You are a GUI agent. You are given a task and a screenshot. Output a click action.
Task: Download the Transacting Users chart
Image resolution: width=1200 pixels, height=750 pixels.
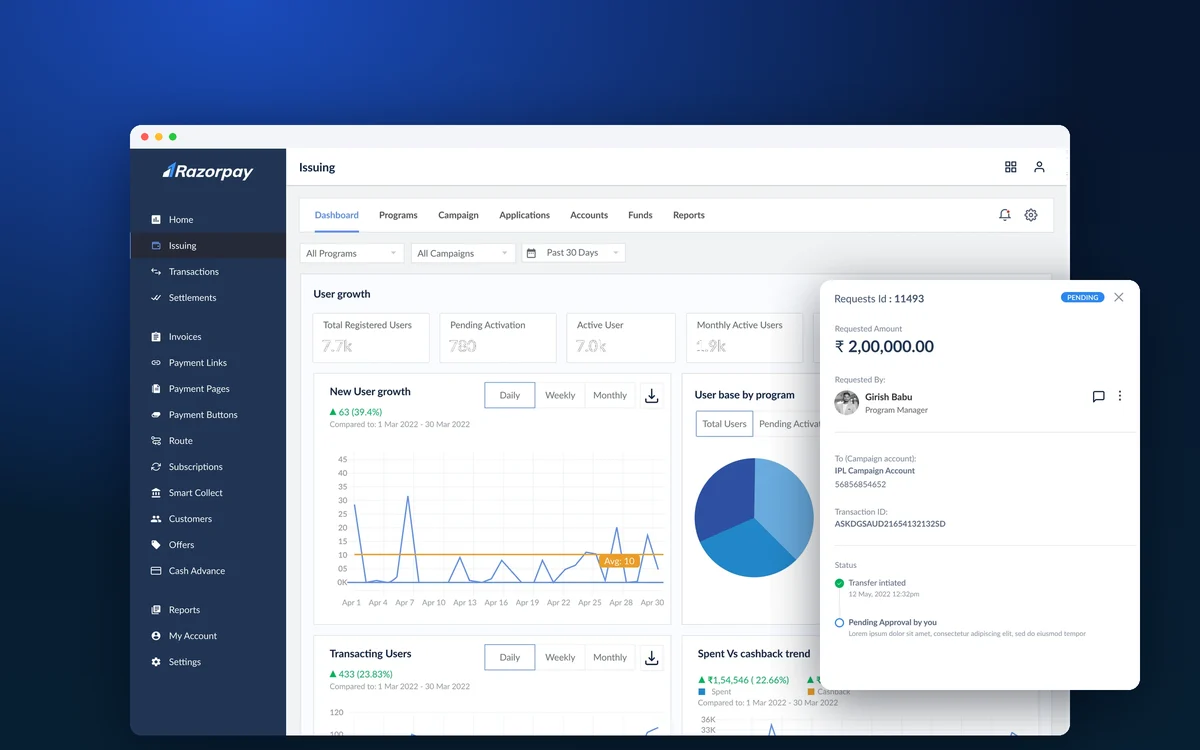[652, 658]
